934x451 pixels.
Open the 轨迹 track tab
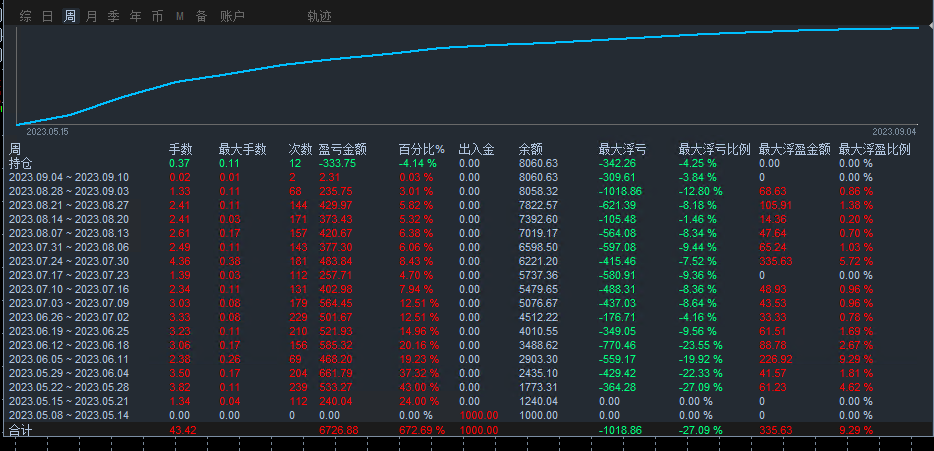tap(319, 17)
